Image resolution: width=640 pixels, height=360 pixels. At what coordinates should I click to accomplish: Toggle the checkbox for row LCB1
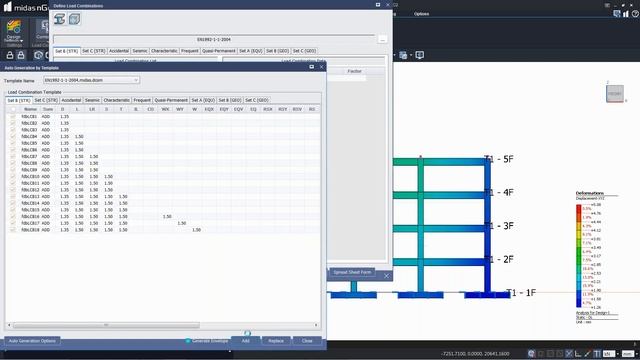coord(13,116)
